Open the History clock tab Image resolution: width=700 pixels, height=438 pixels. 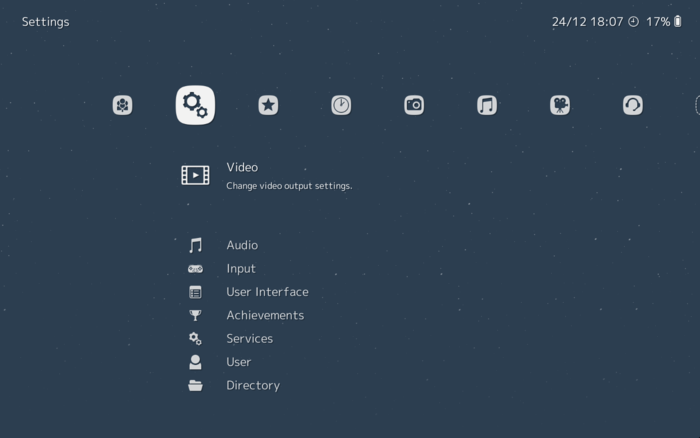coord(341,105)
